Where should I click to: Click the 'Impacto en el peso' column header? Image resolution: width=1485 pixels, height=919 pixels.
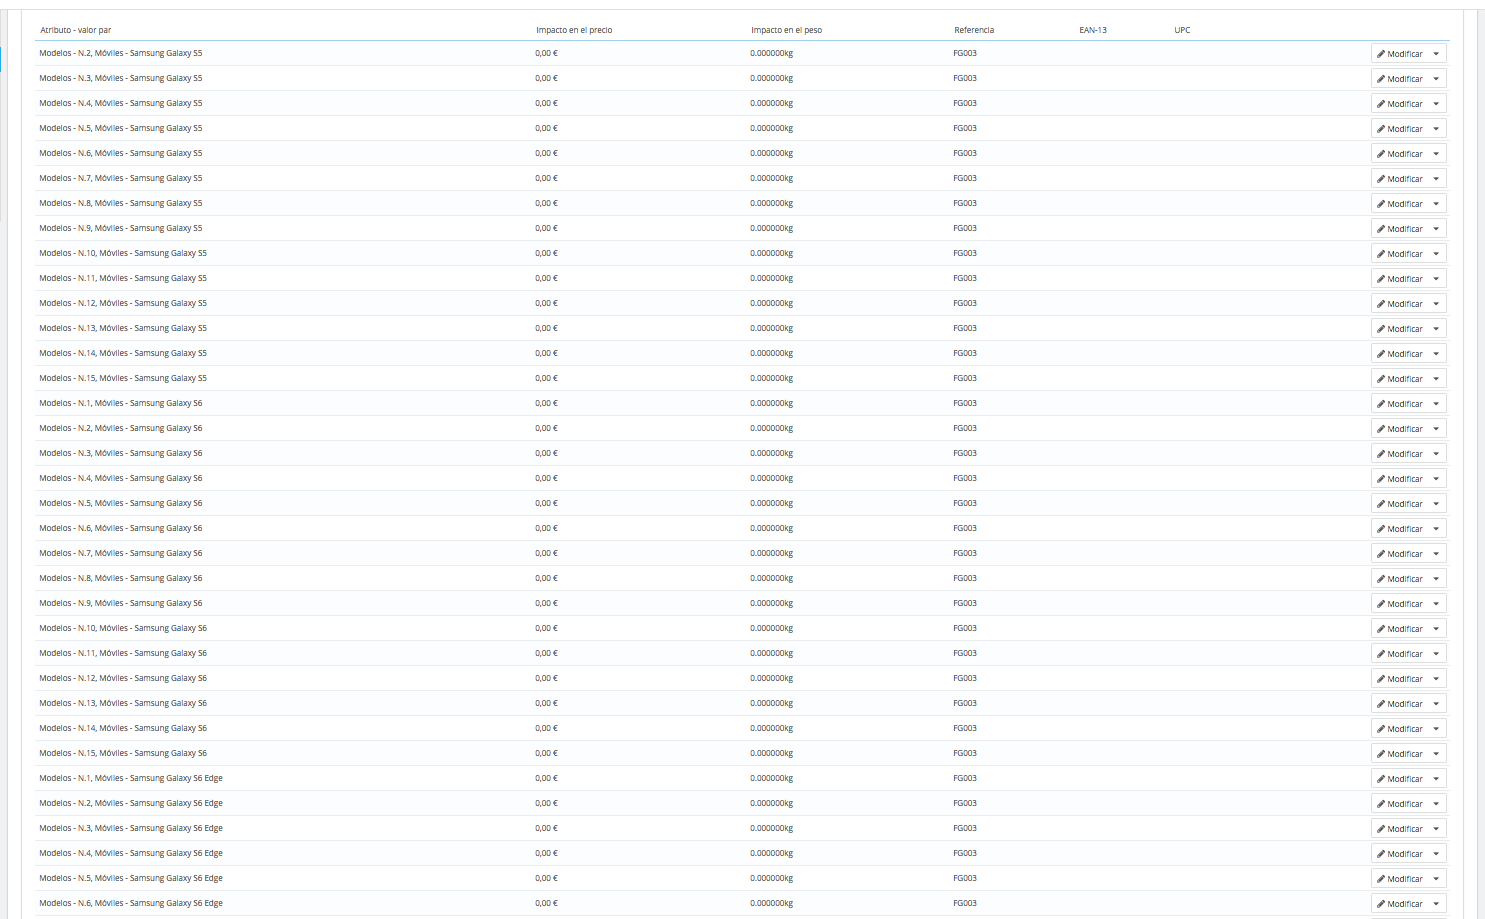tap(786, 30)
